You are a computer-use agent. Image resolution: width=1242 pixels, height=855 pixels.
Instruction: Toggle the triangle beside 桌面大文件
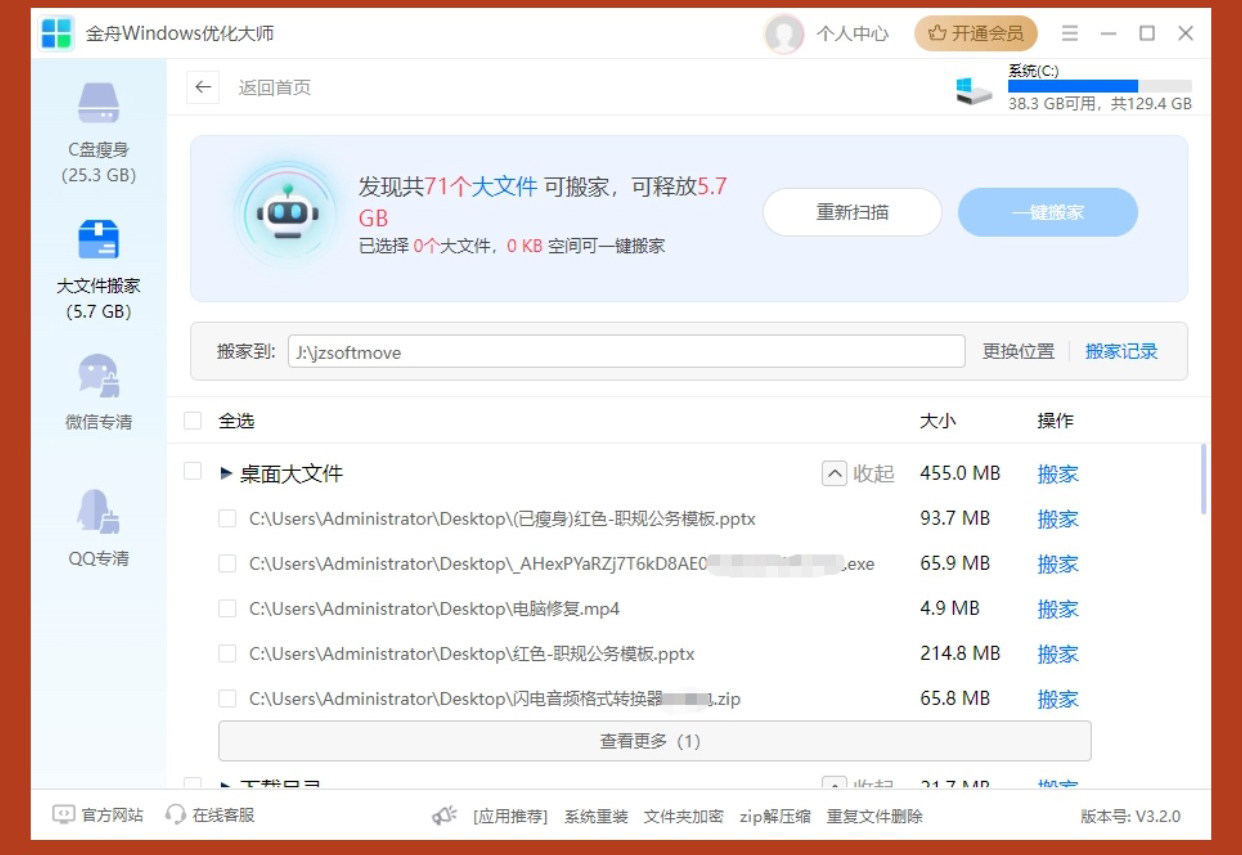pos(226,473)
